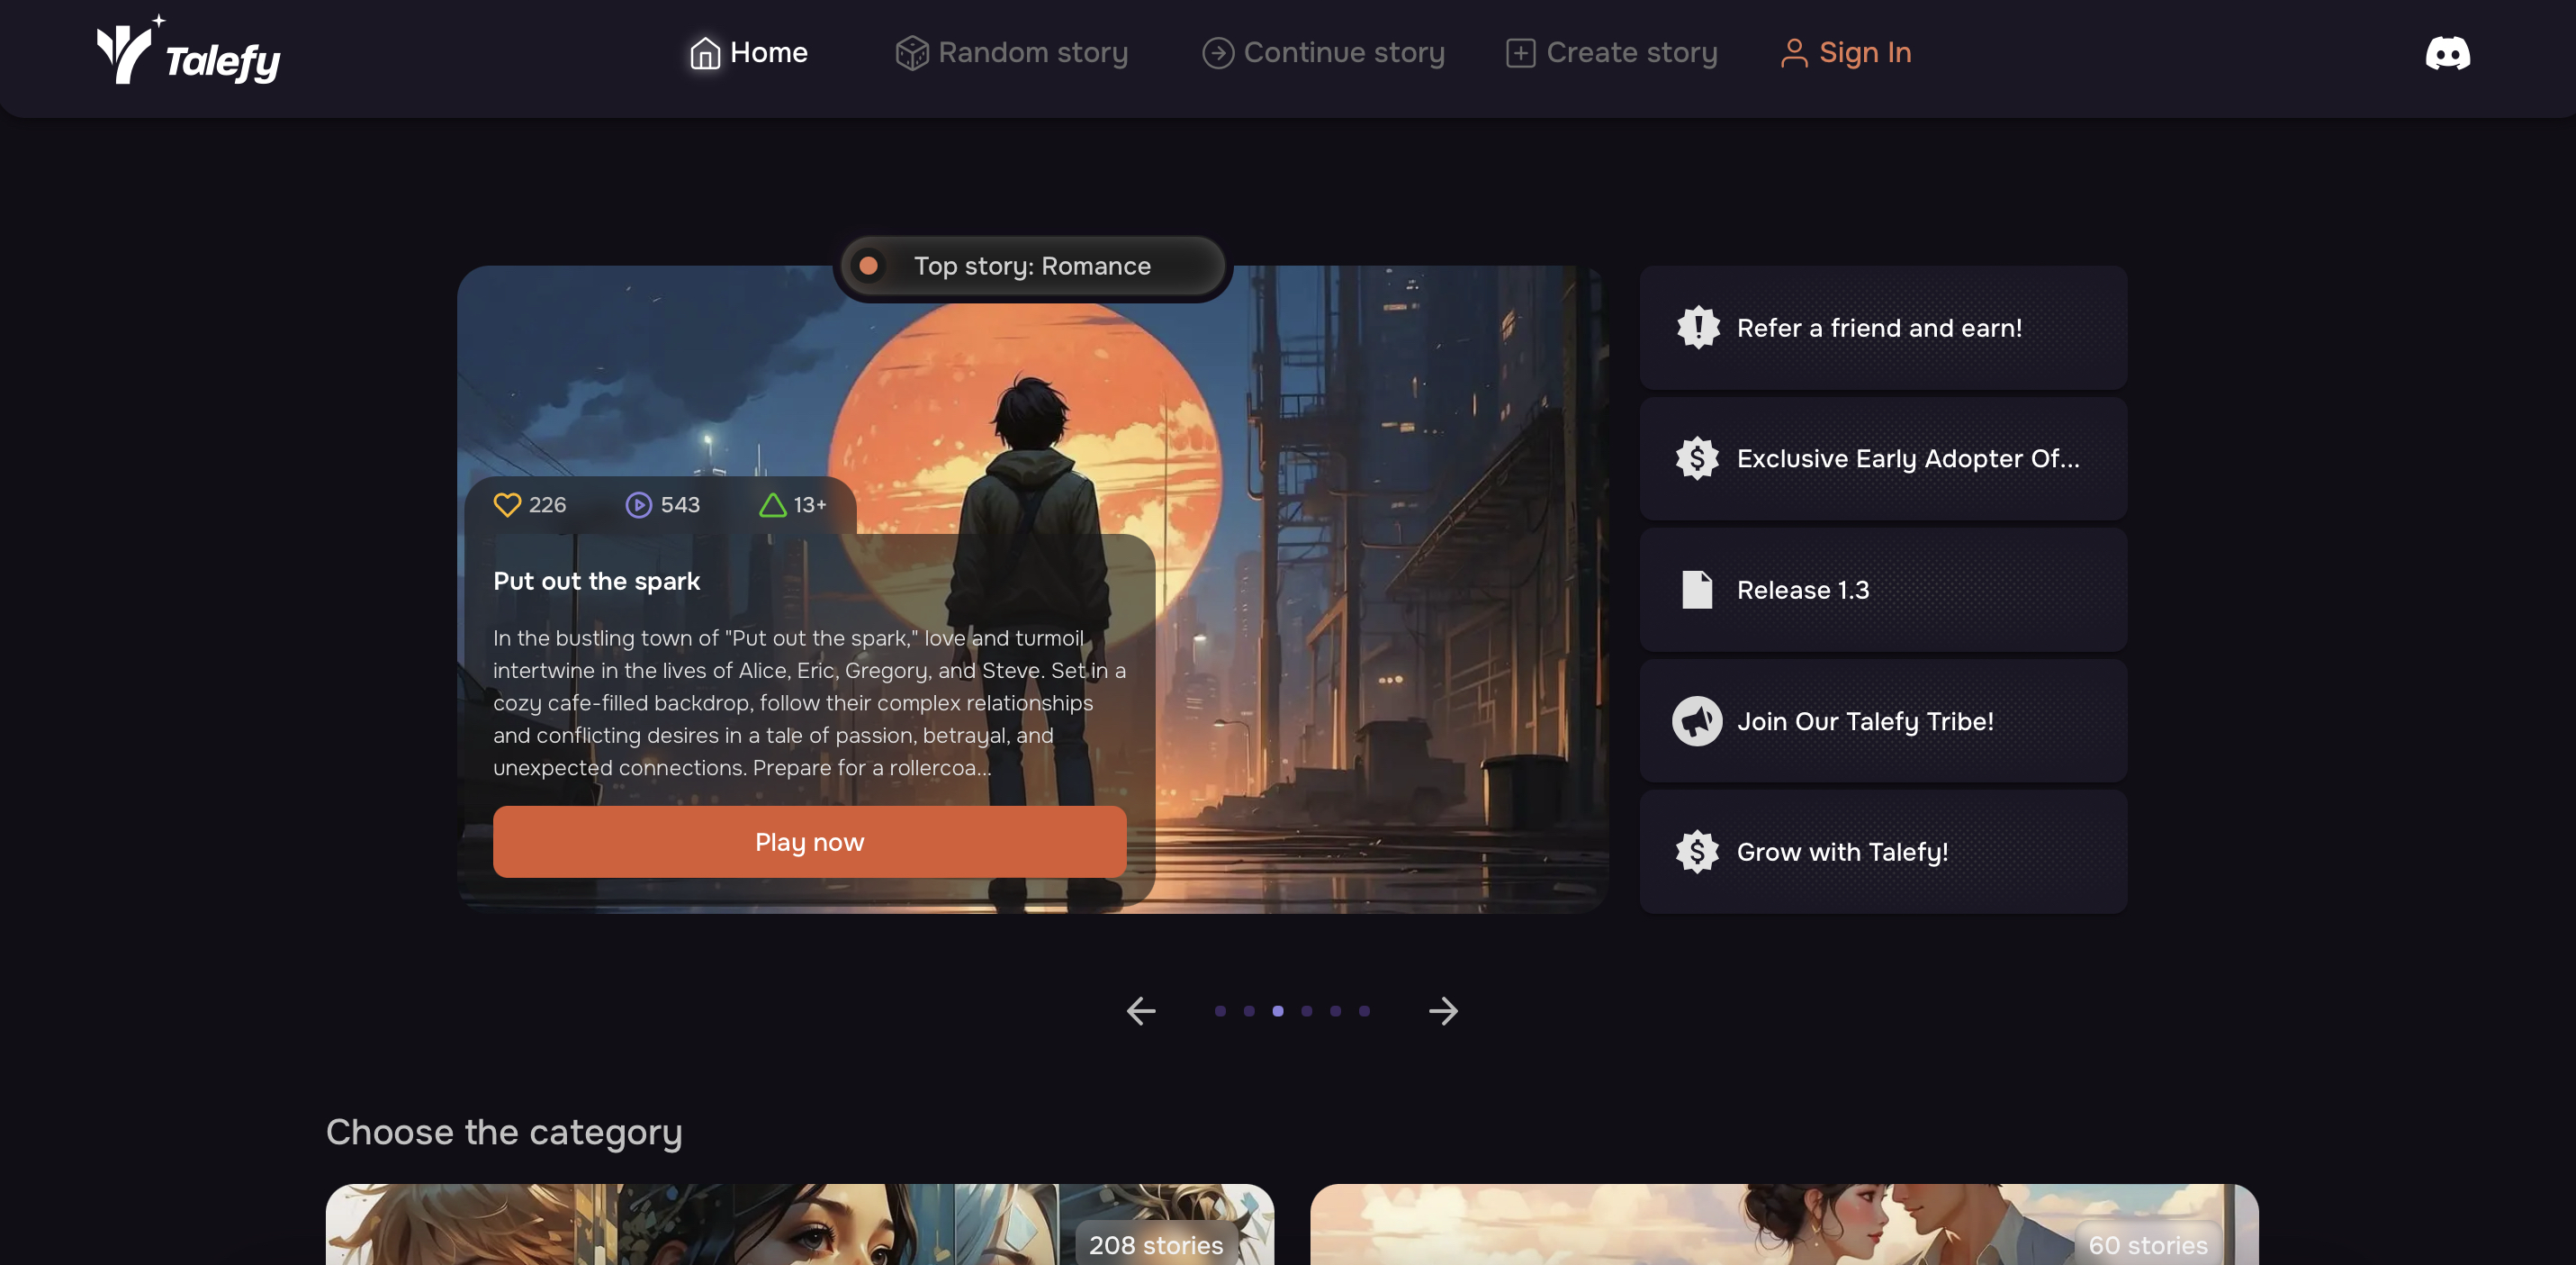Click the Choose the category heading
The height and width of the screenshot is (1265, 2576).
(504, 1132)
